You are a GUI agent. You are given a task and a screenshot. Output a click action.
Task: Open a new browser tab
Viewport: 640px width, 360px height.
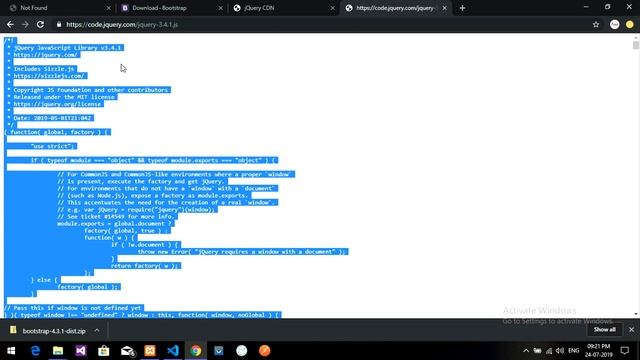462,8
